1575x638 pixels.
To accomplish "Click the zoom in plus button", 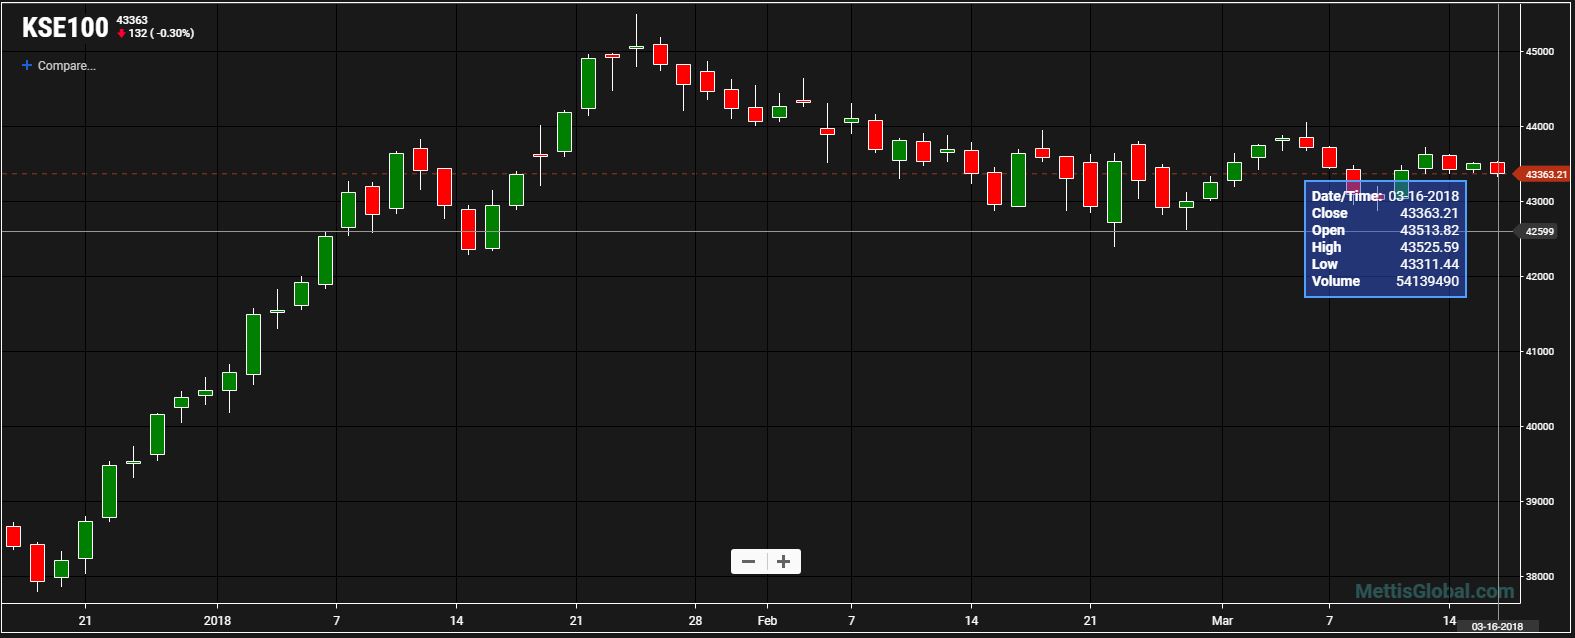I will pos(784,562).
